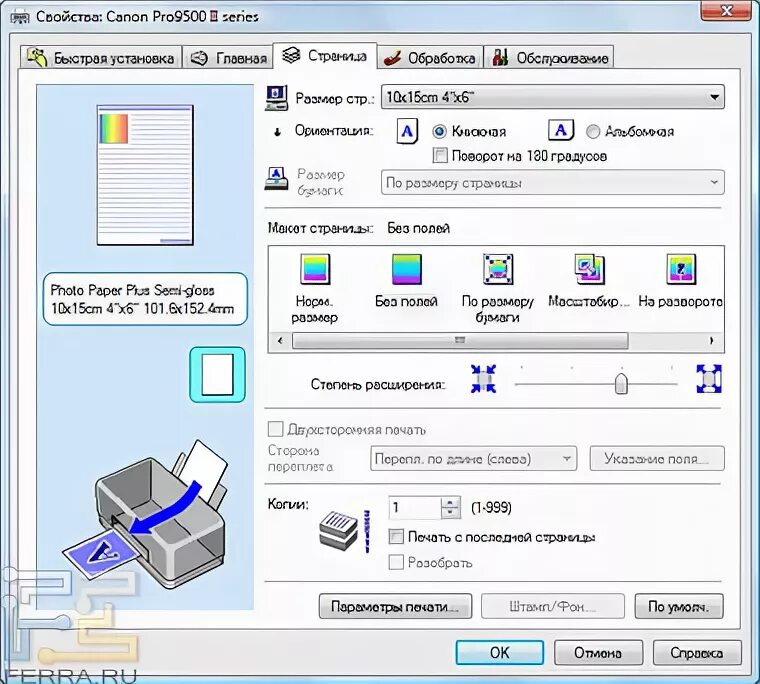Click in the Копии number field
This screenshot has width=760, height=684.
[x=415, y=508]
